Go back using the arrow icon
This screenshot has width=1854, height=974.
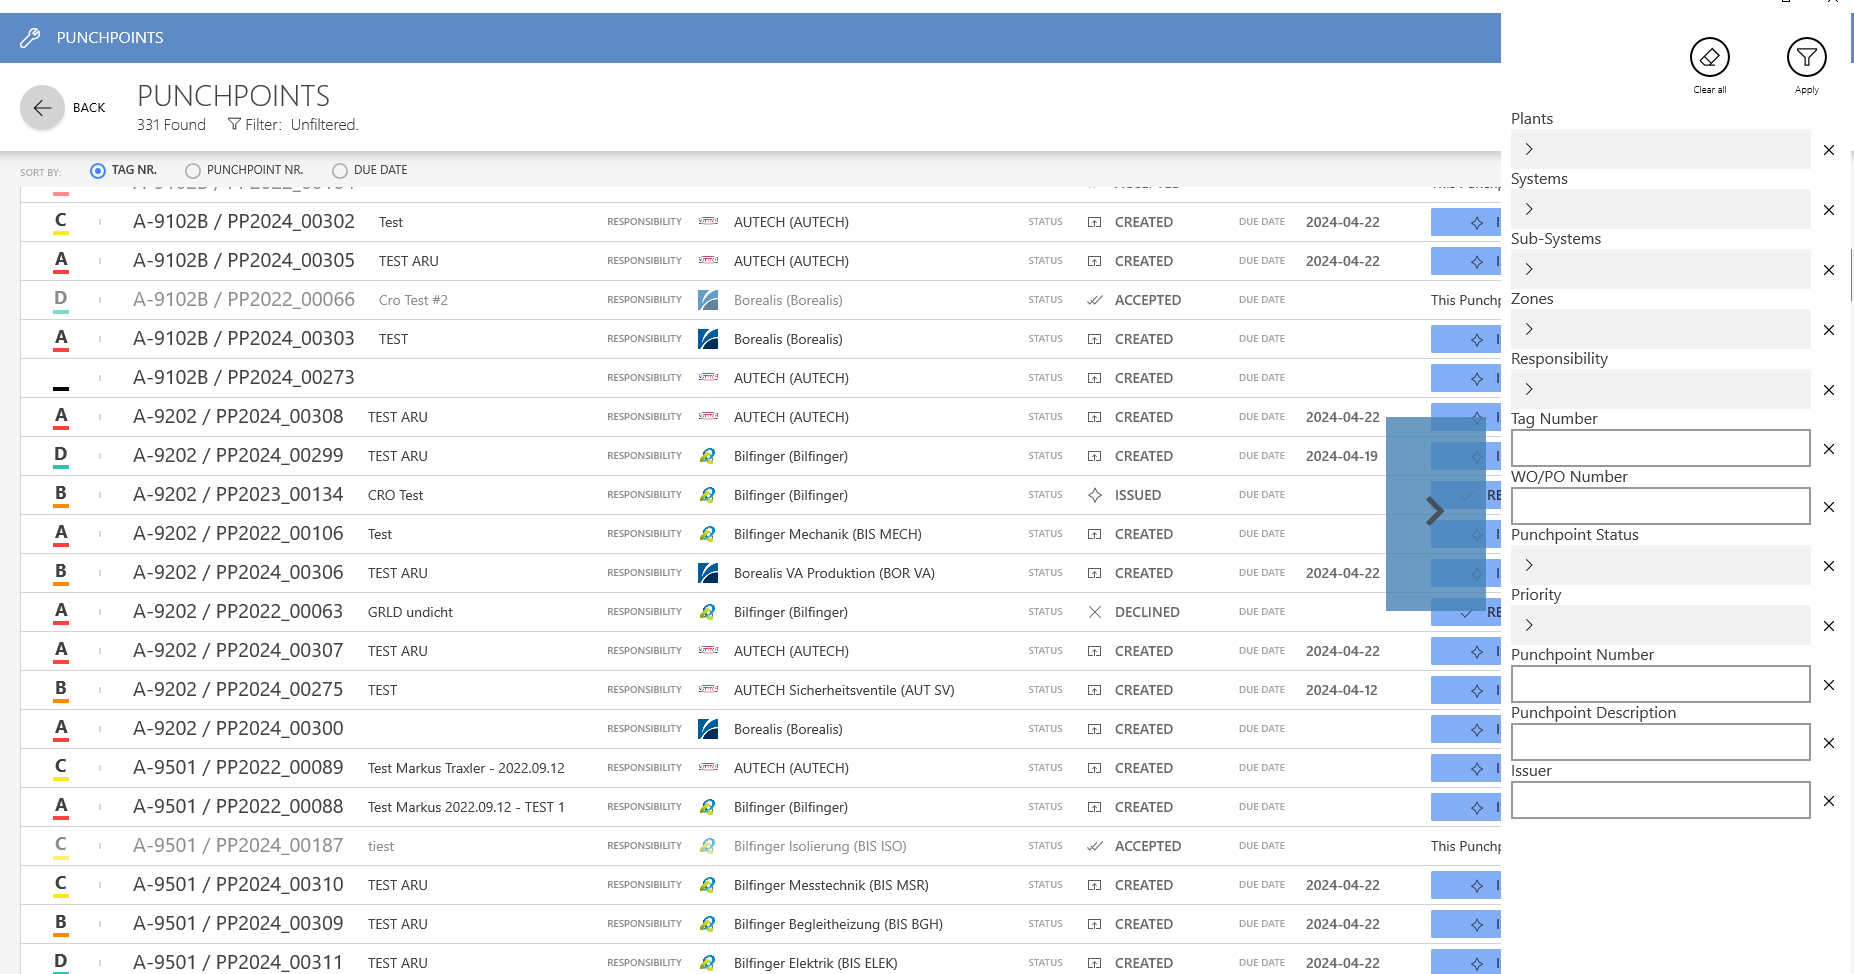pyautogui.click(x=42, y=107)
